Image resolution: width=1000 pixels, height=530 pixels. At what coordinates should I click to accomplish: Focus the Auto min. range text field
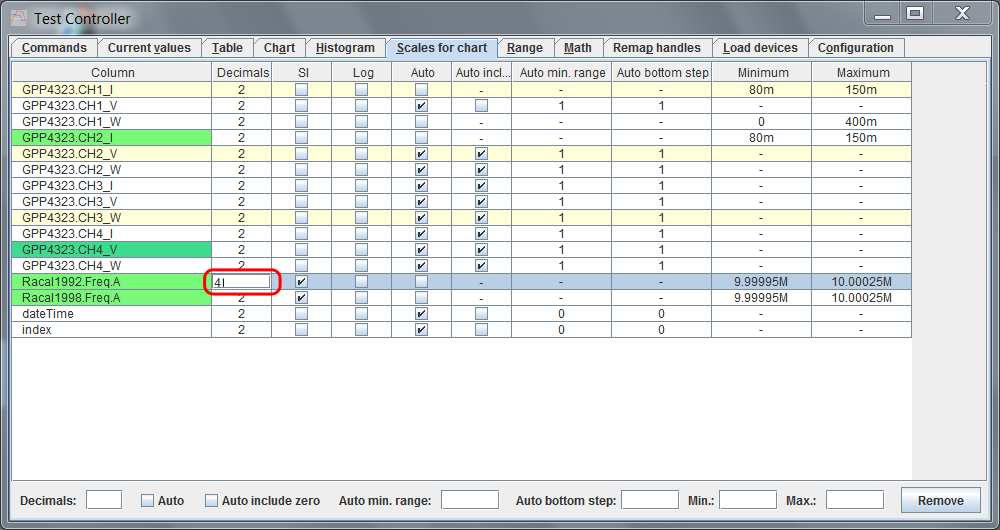(x=469, y=500)
